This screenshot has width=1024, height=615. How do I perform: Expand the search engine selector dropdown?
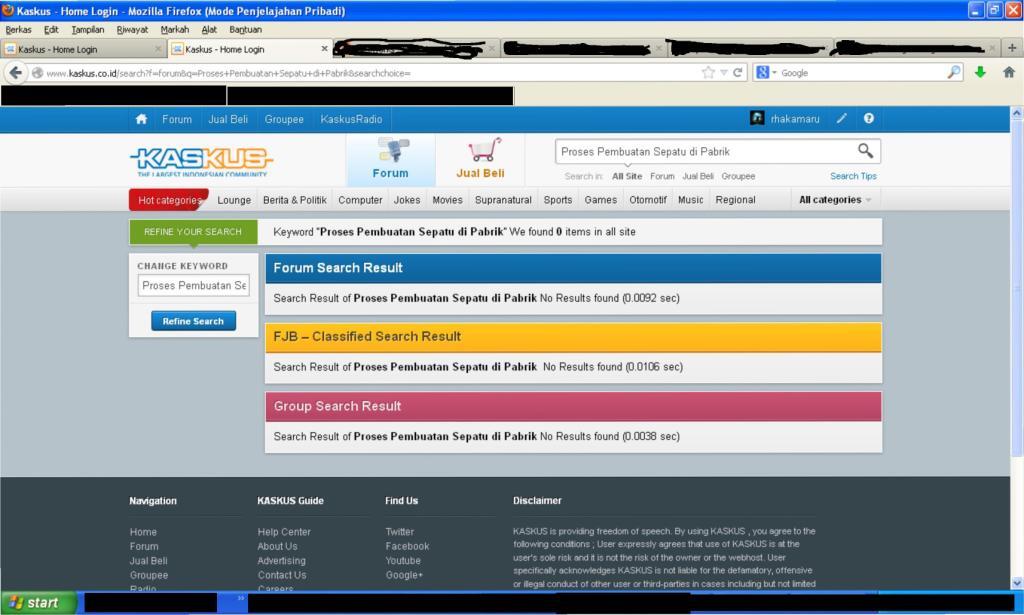[x=774, y=72]
